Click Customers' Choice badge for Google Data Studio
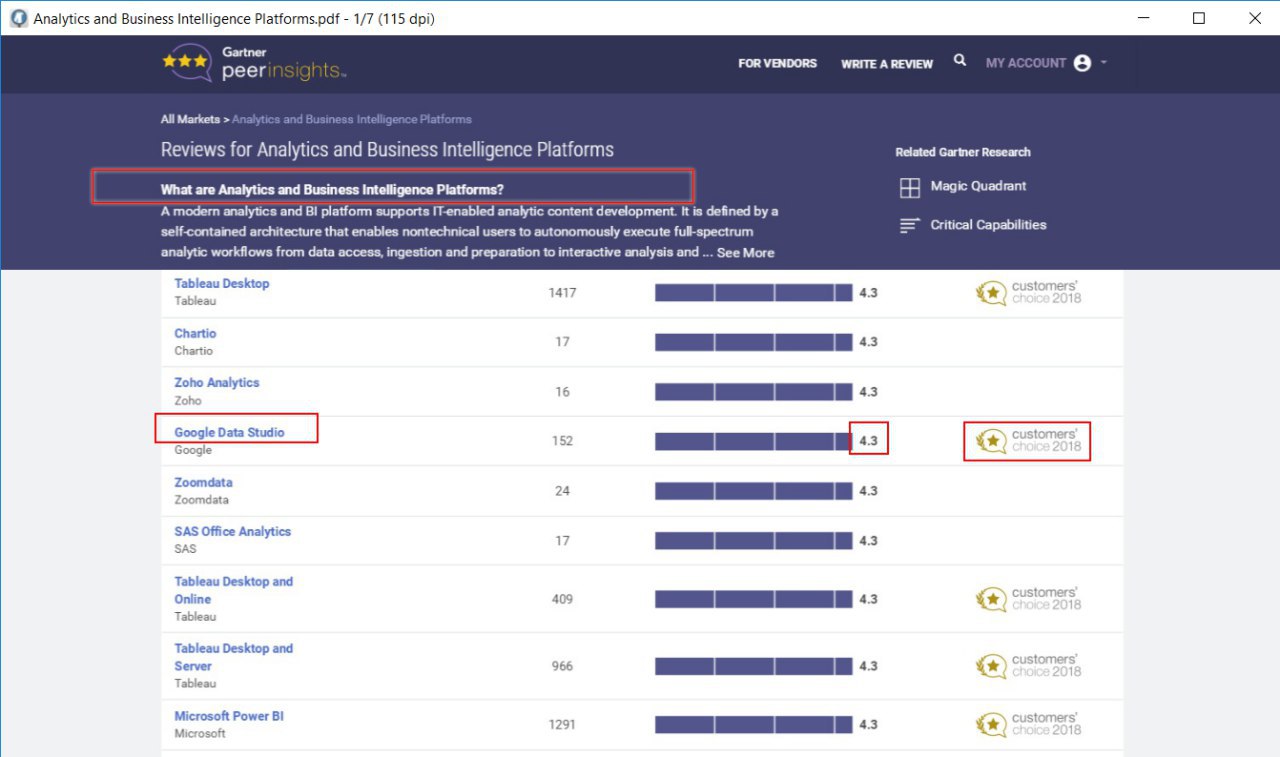Image resolution: width=1280 pixels, height=757 pixels. tap(1029, 441)
